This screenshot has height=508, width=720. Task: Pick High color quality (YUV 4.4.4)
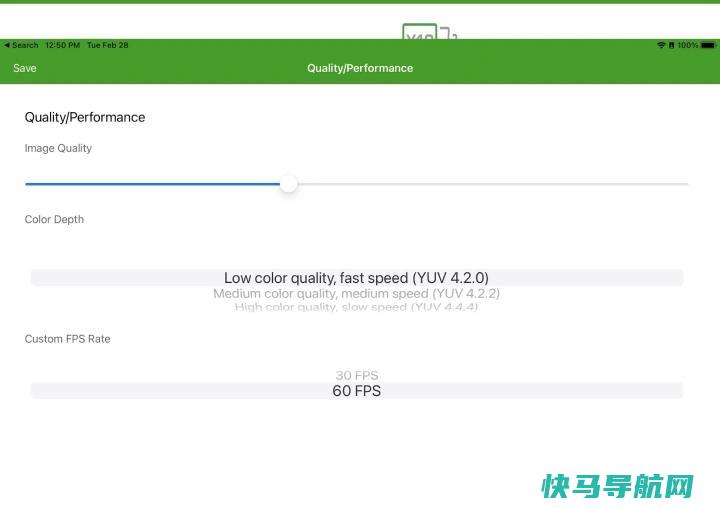[356, 307]
